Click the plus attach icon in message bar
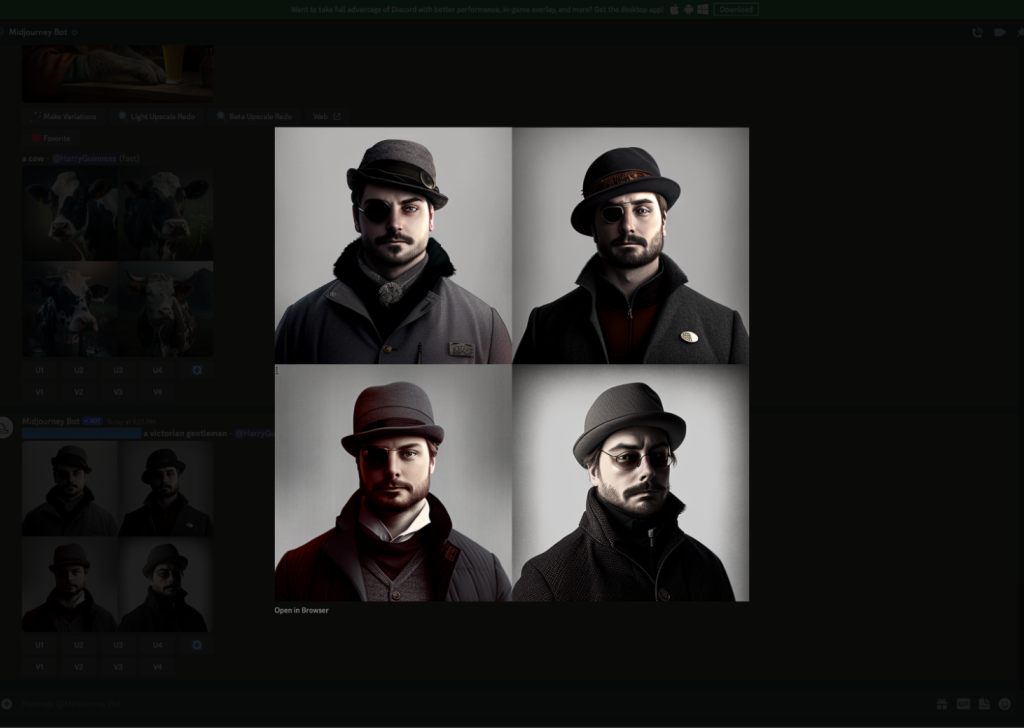The width and height of the screenshot is (1024, 728). 7,704
